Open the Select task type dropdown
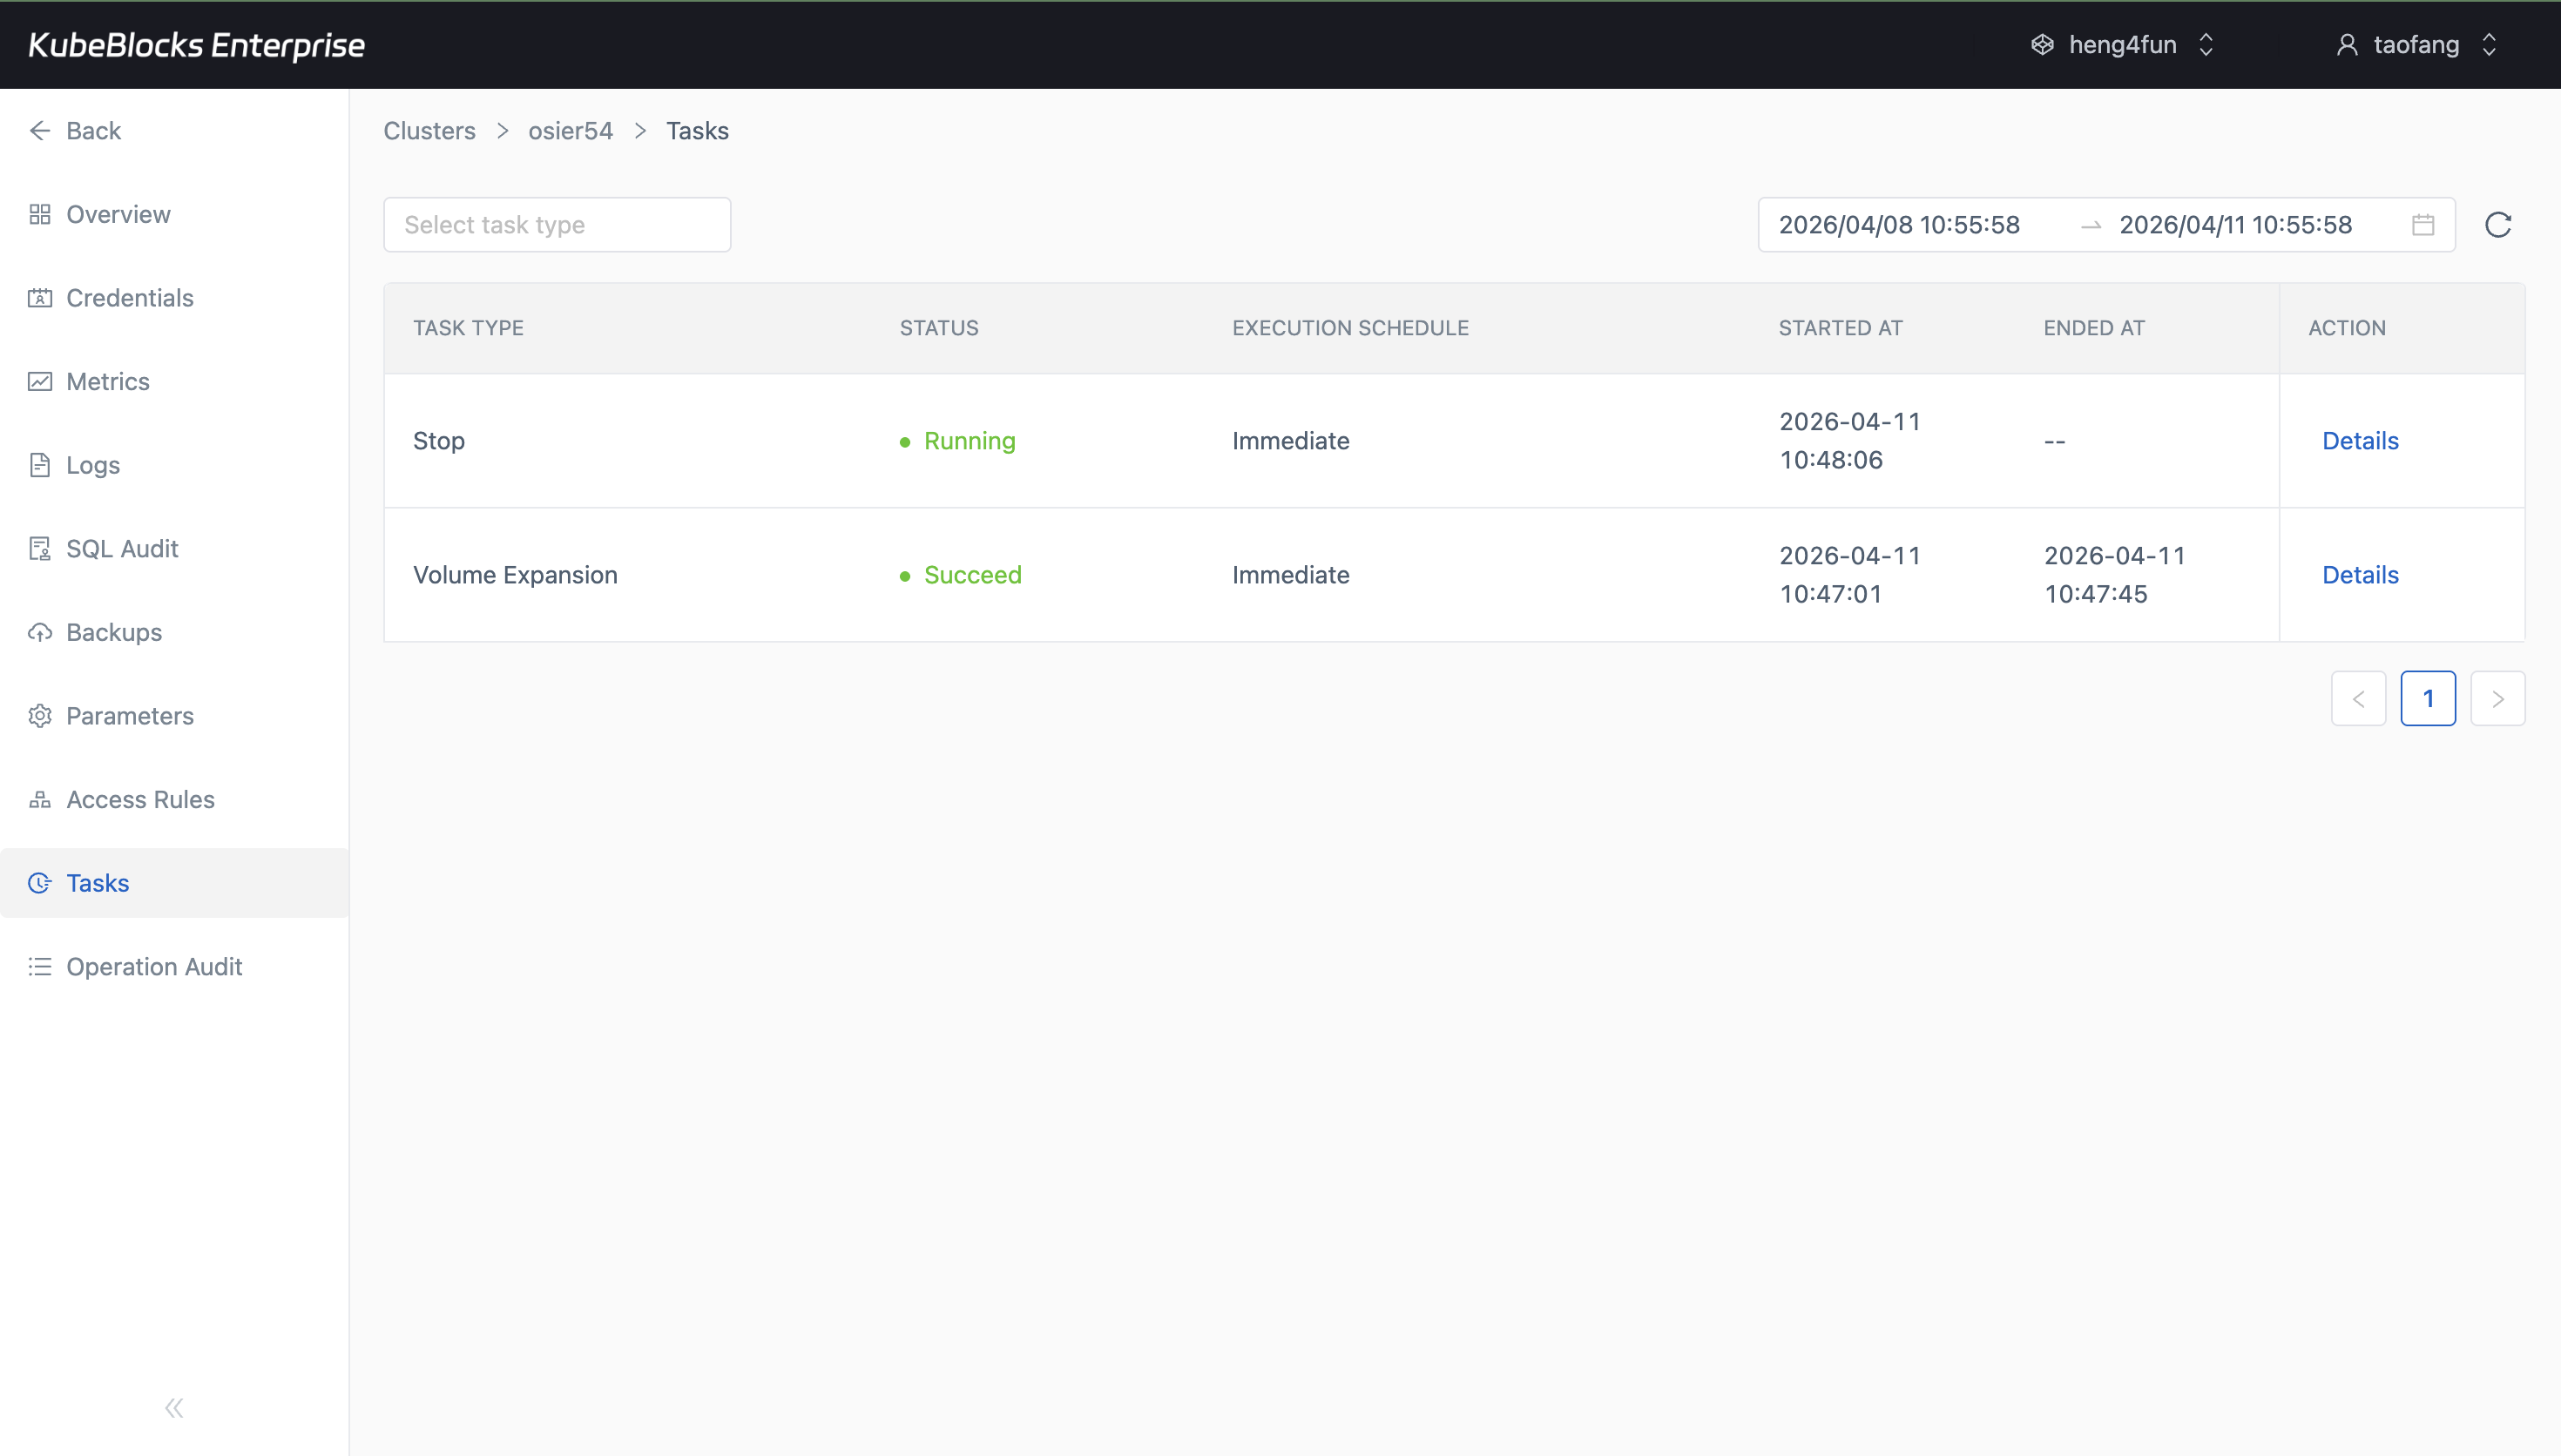The image size is (2561, 1456). [557, 224]
